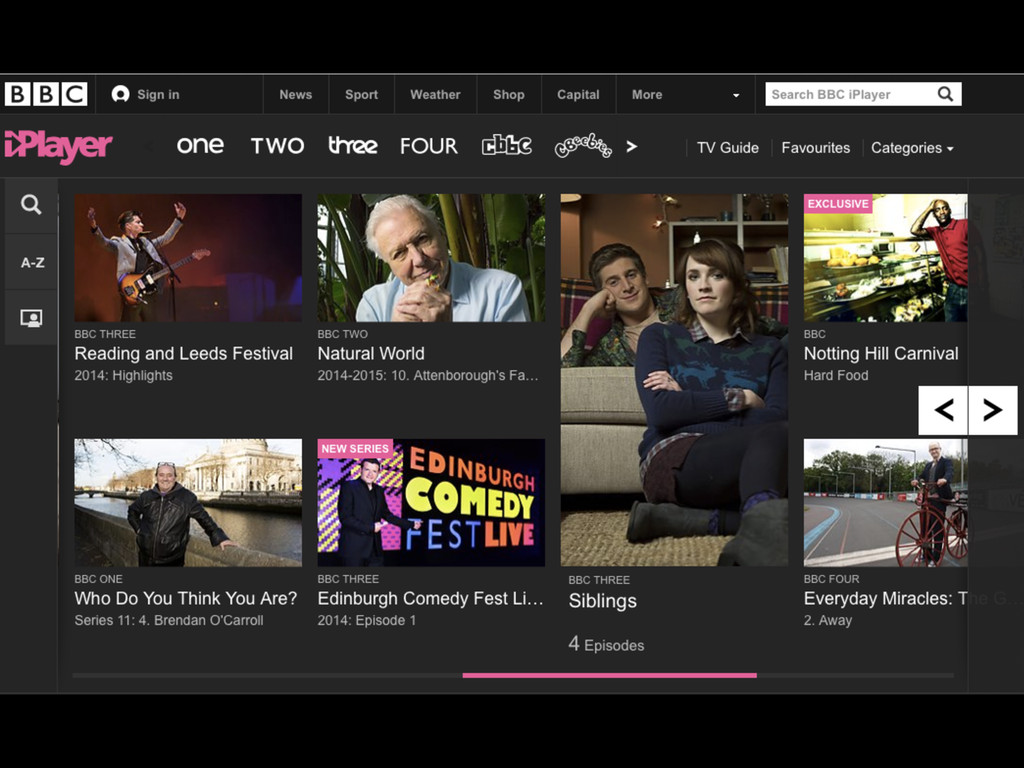This screenshot has width=1024, height=768.
Task: Click the '4 Episodes' text under Siblings
Action: [606, 645]
